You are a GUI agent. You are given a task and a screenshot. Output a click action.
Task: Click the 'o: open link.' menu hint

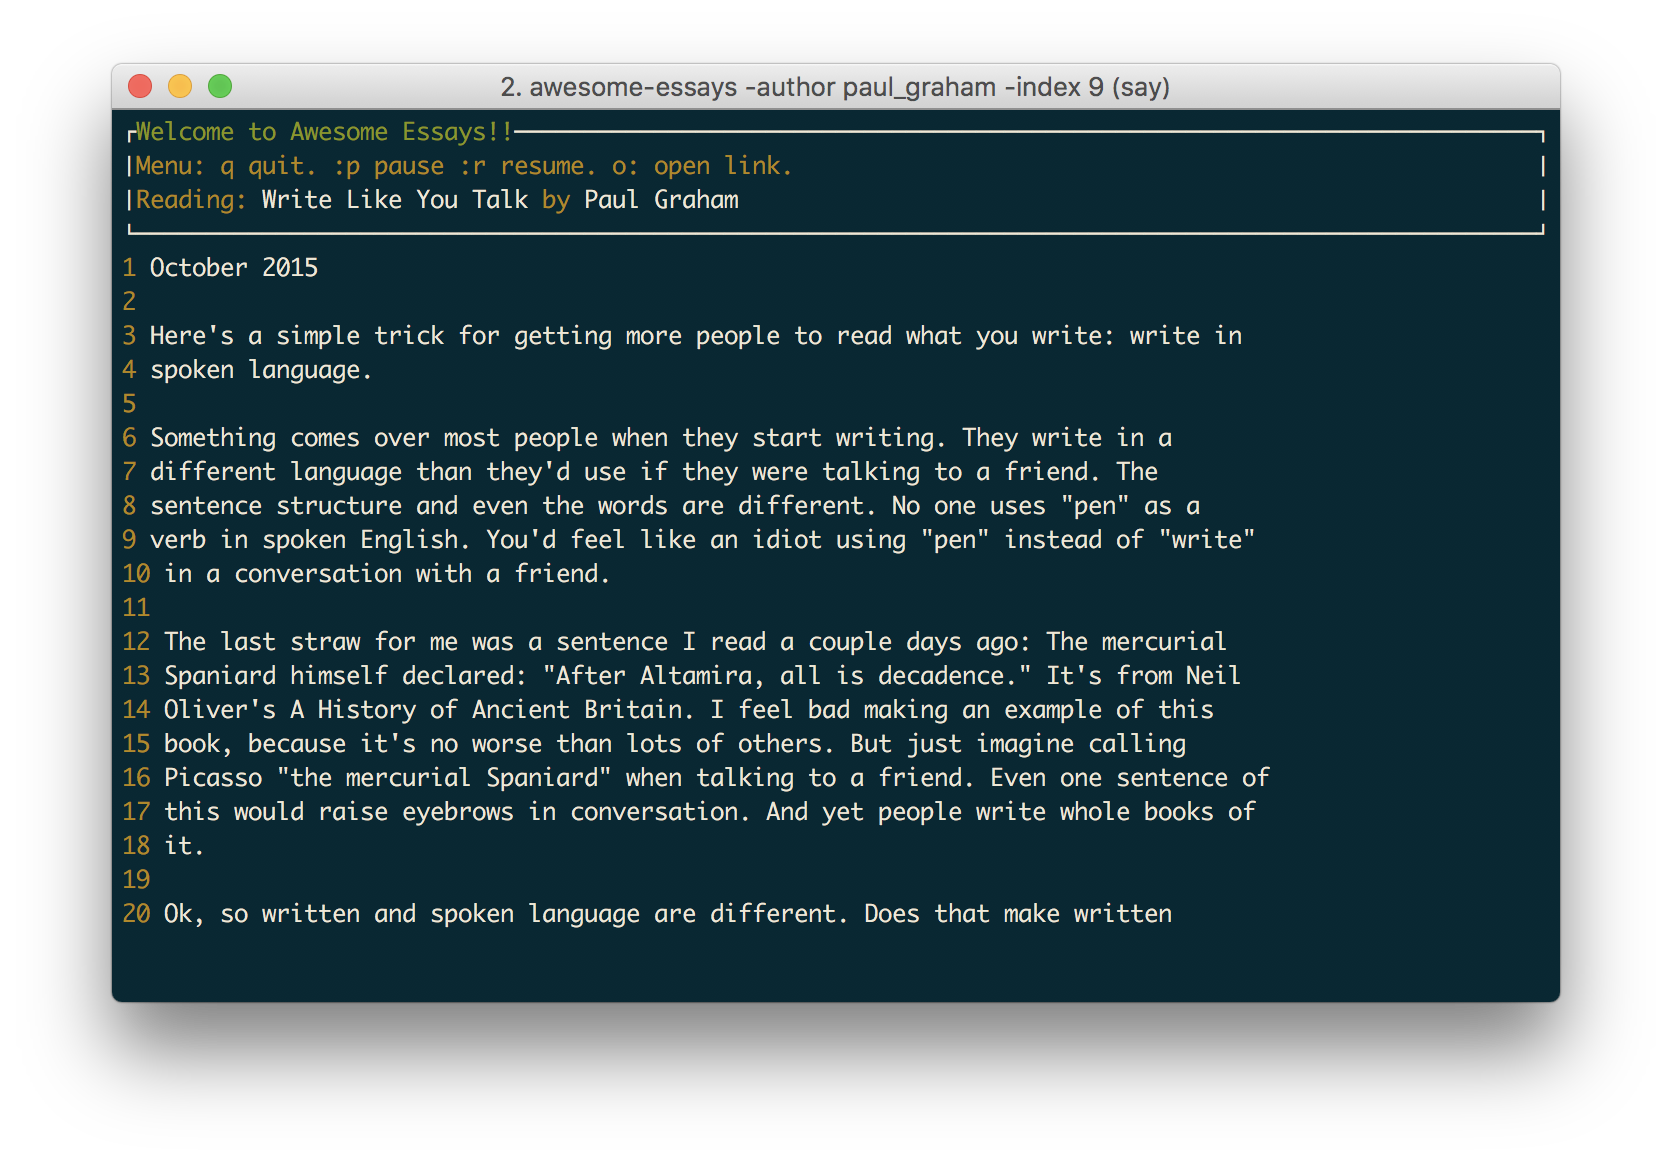point(702,166)
